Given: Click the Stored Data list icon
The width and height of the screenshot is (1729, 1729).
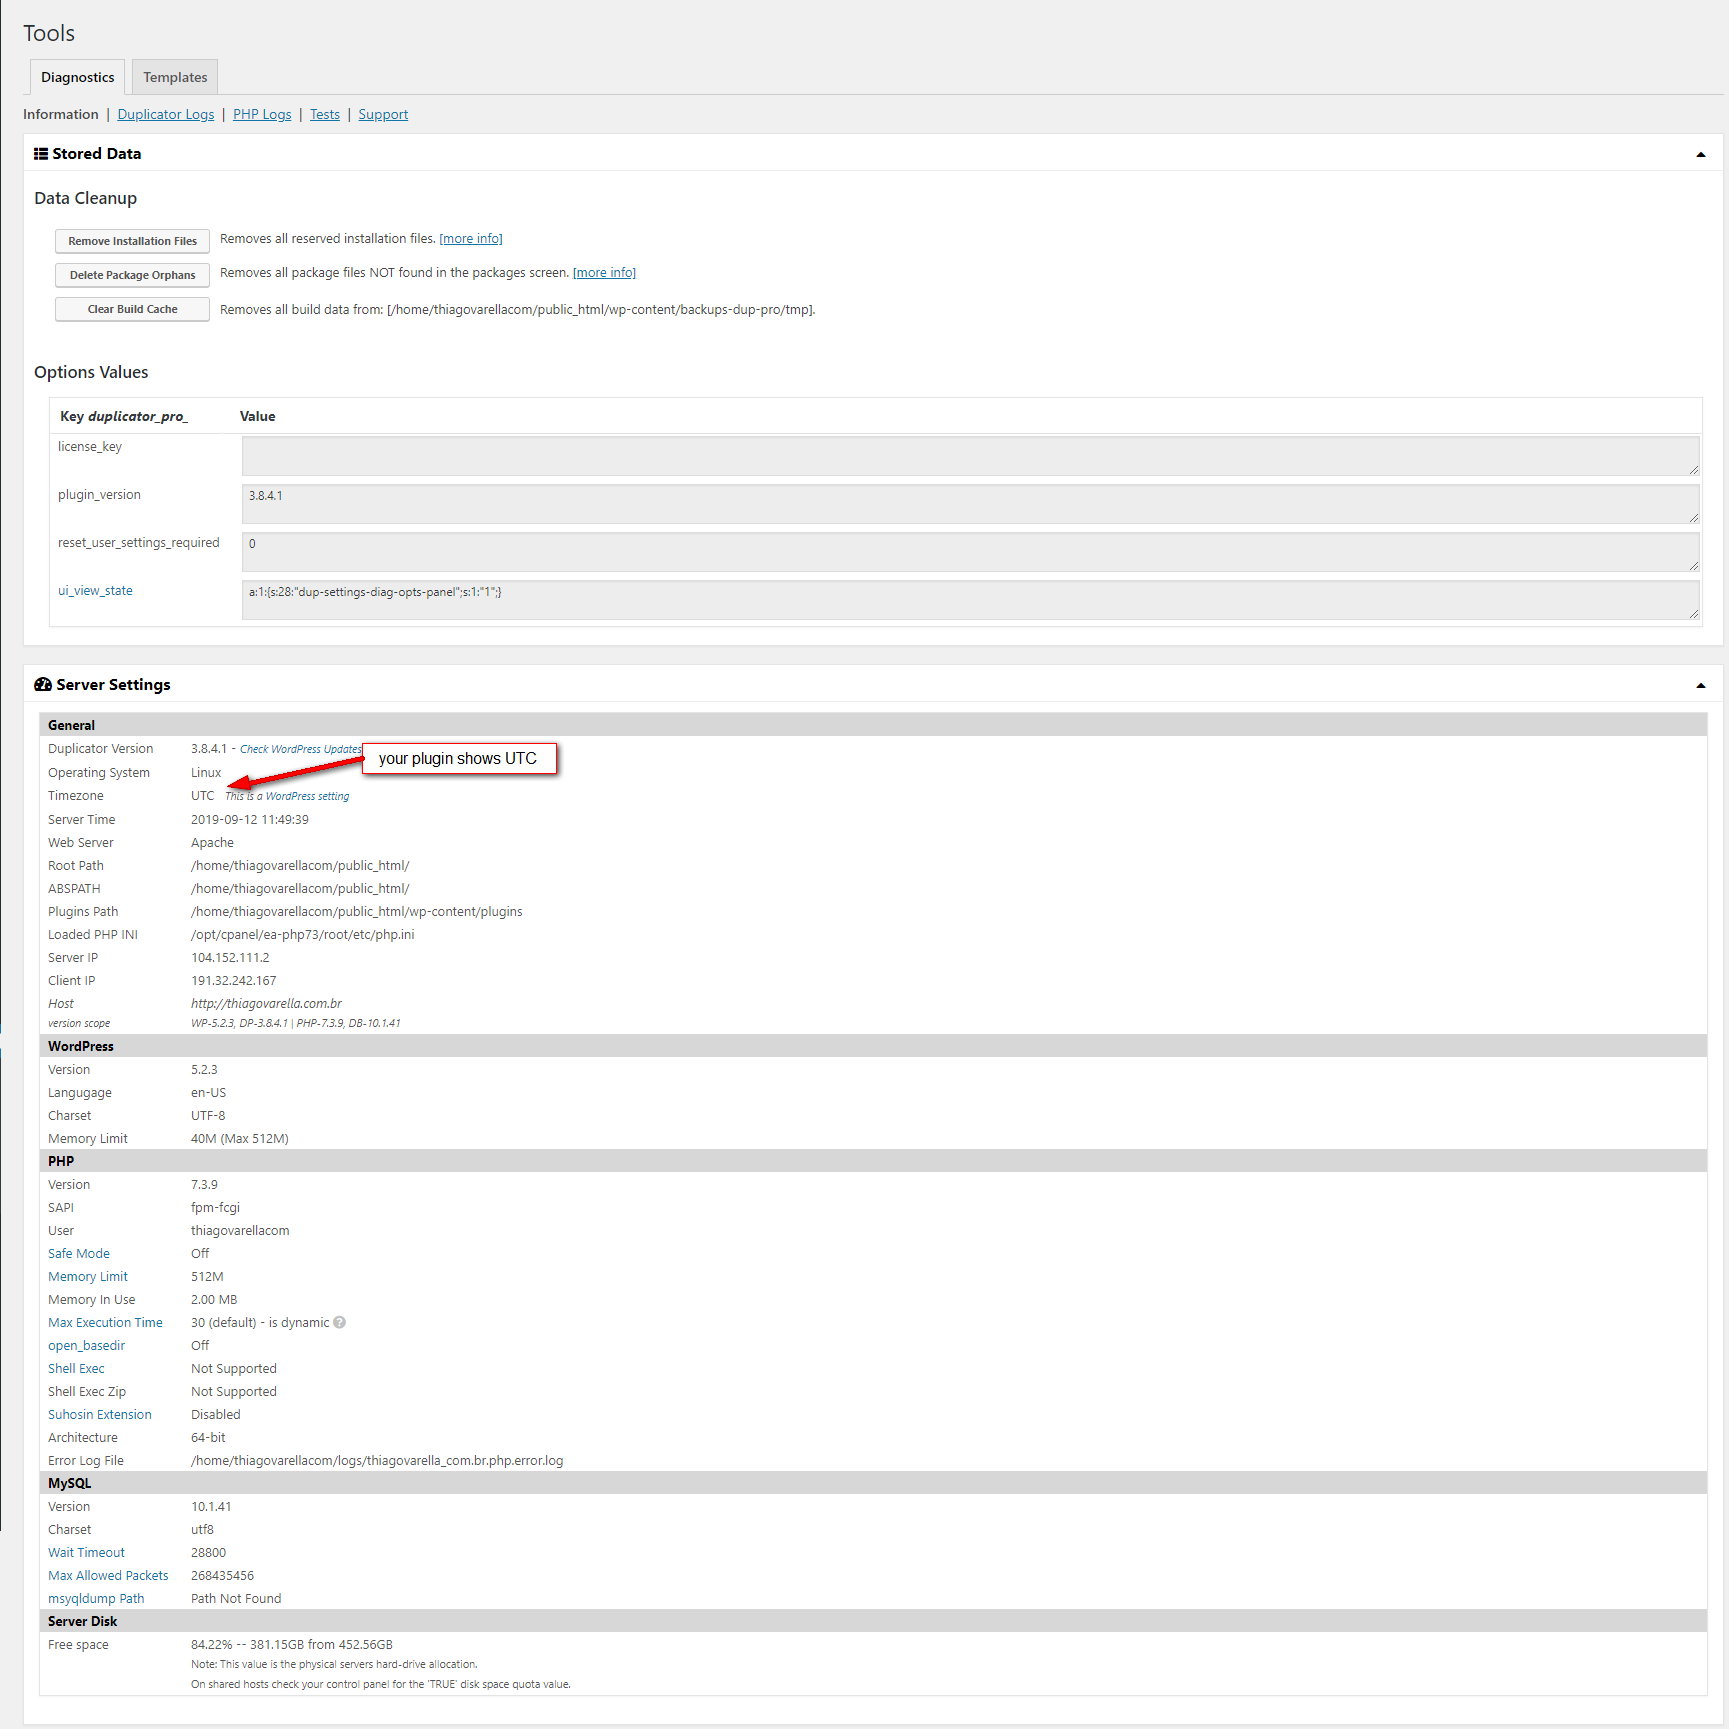Looking at the screenshot, I should pos(41,154).
